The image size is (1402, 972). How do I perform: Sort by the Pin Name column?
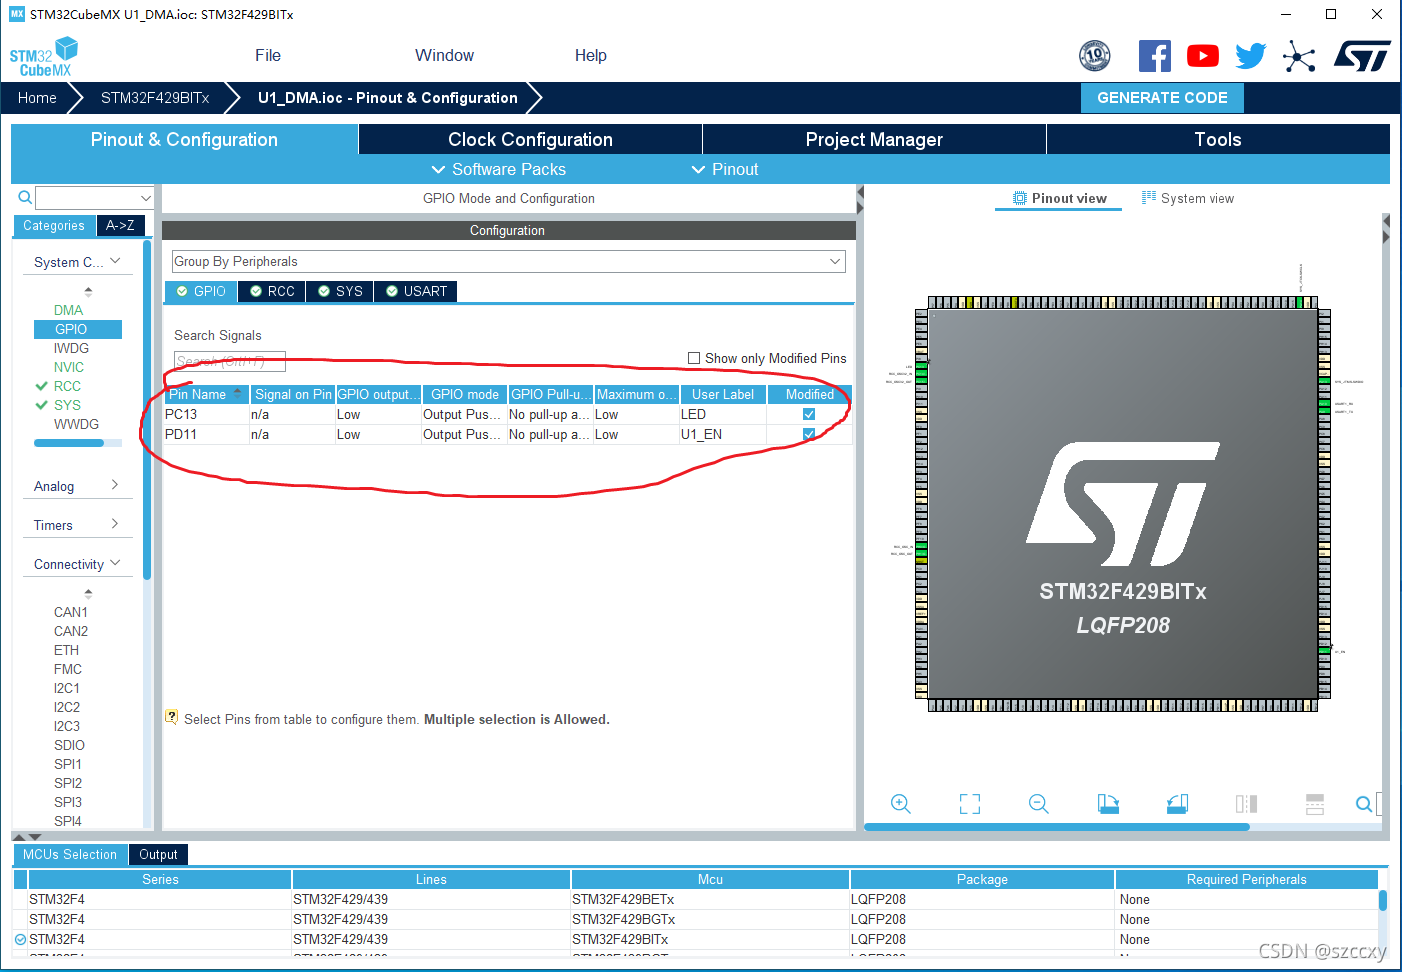tap(206, 394)
